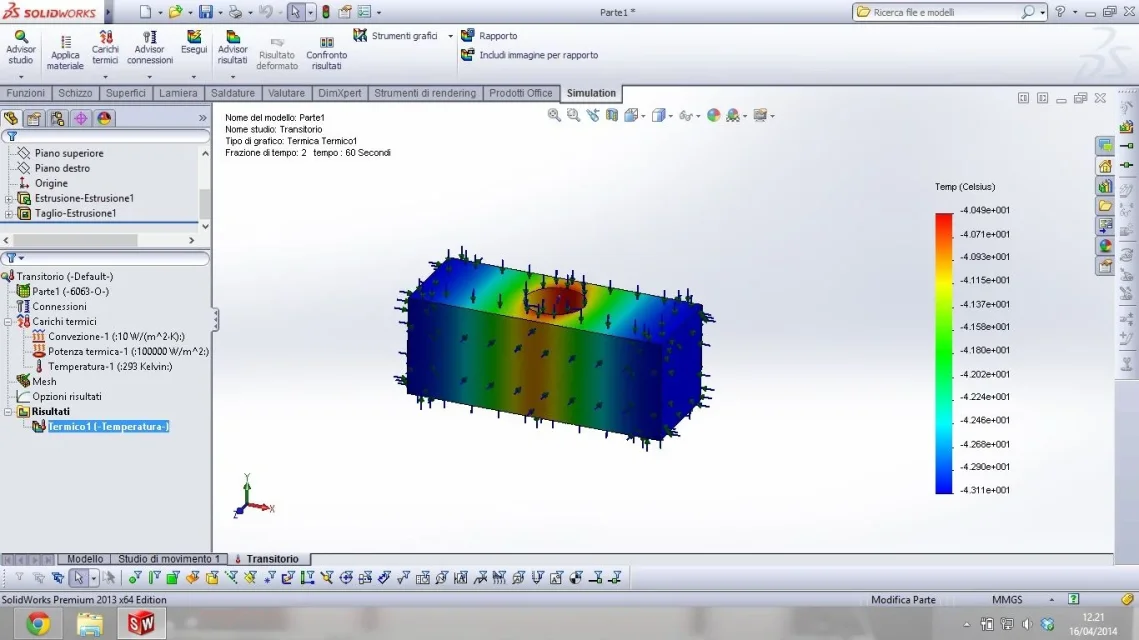Screen dimensions: 1139x640
Task: Click Includi immagine per rapporto
Action: click(538, 55)
